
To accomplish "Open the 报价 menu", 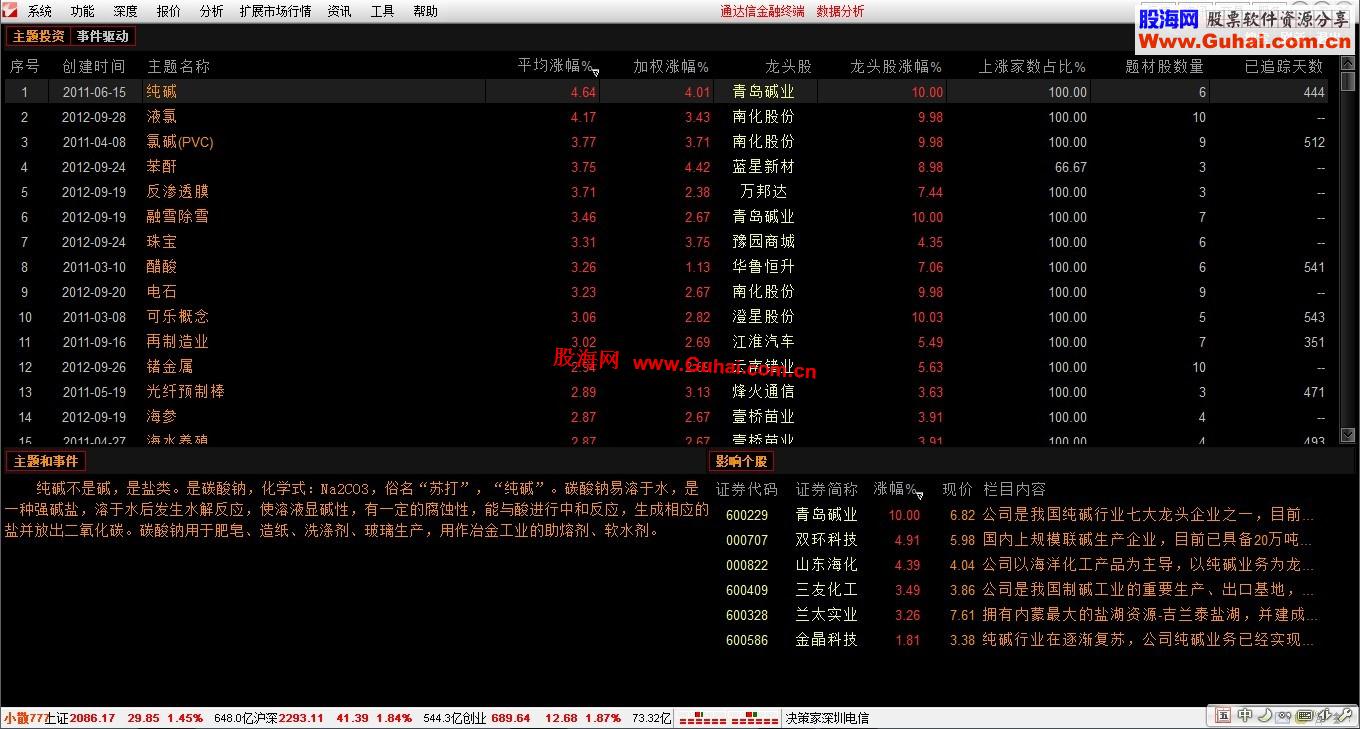I will click(169, 11).
